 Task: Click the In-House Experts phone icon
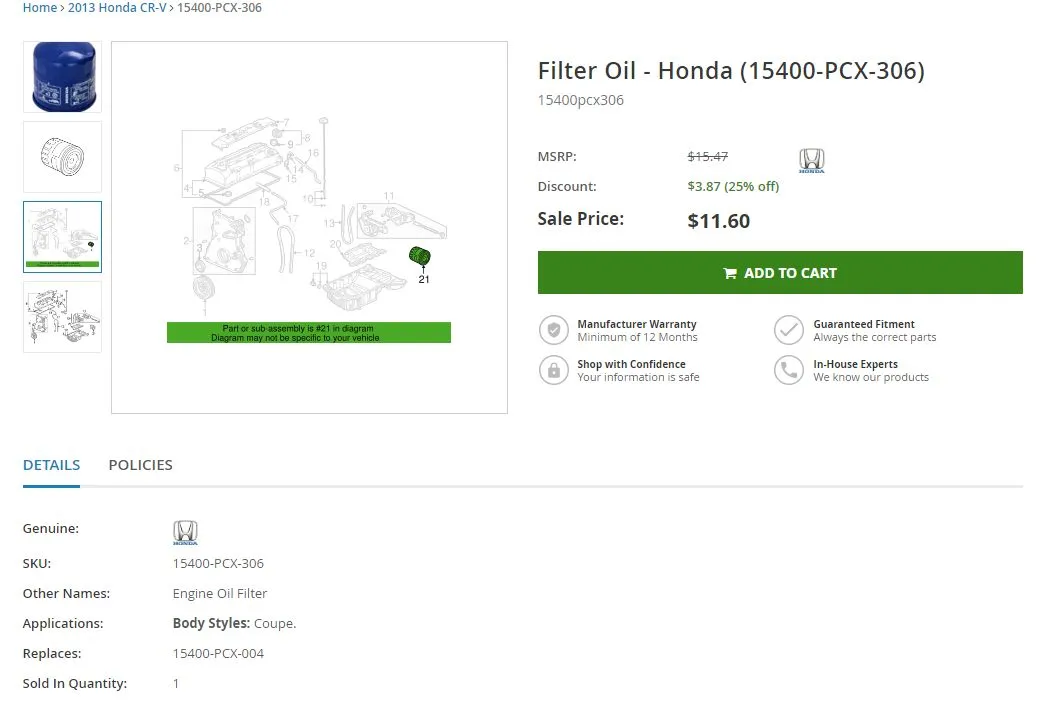click(x=789, y=370)
